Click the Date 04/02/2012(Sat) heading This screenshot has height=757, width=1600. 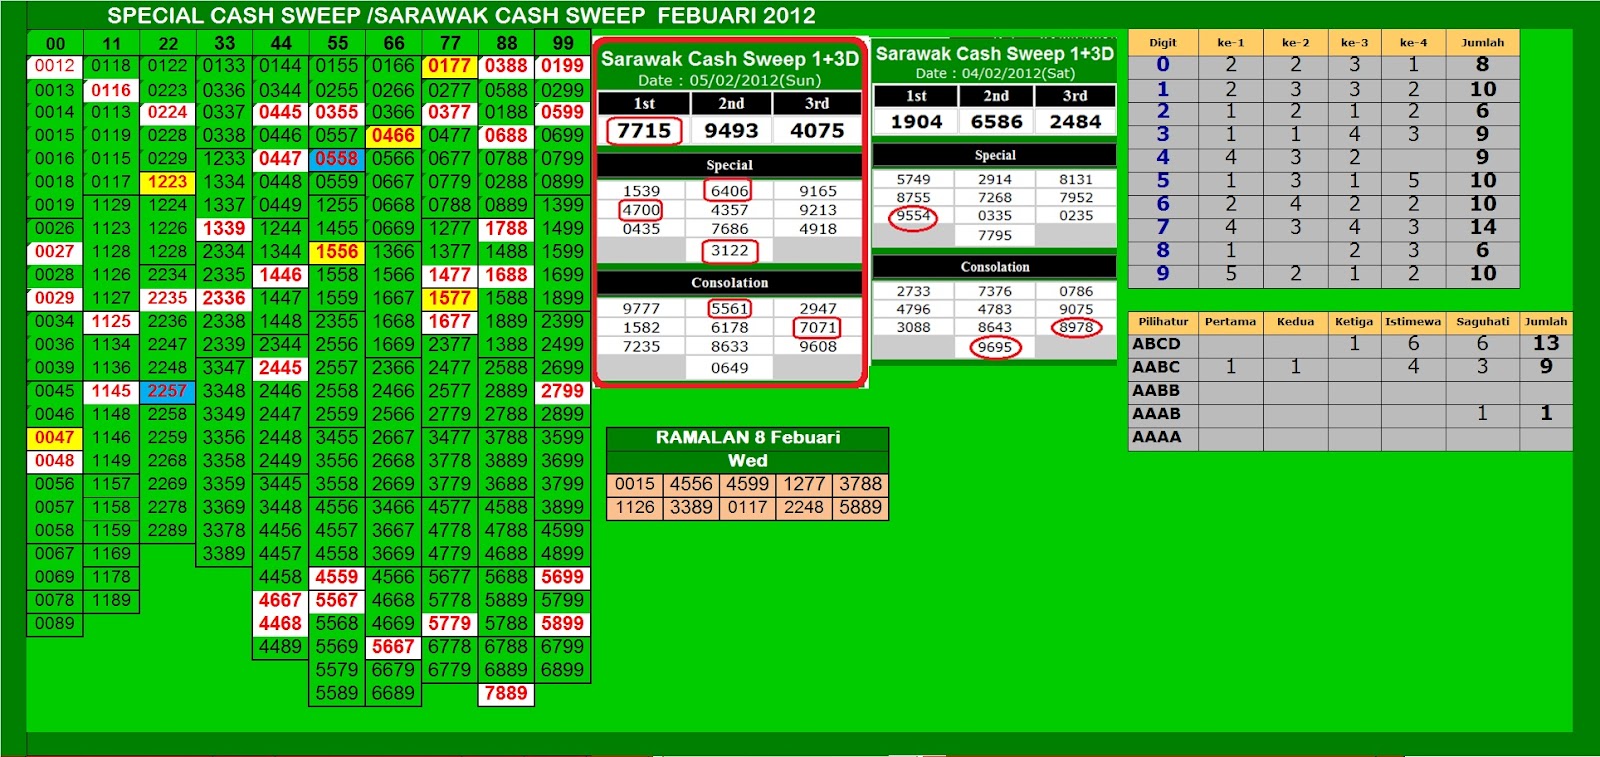[x=995, y=73]
